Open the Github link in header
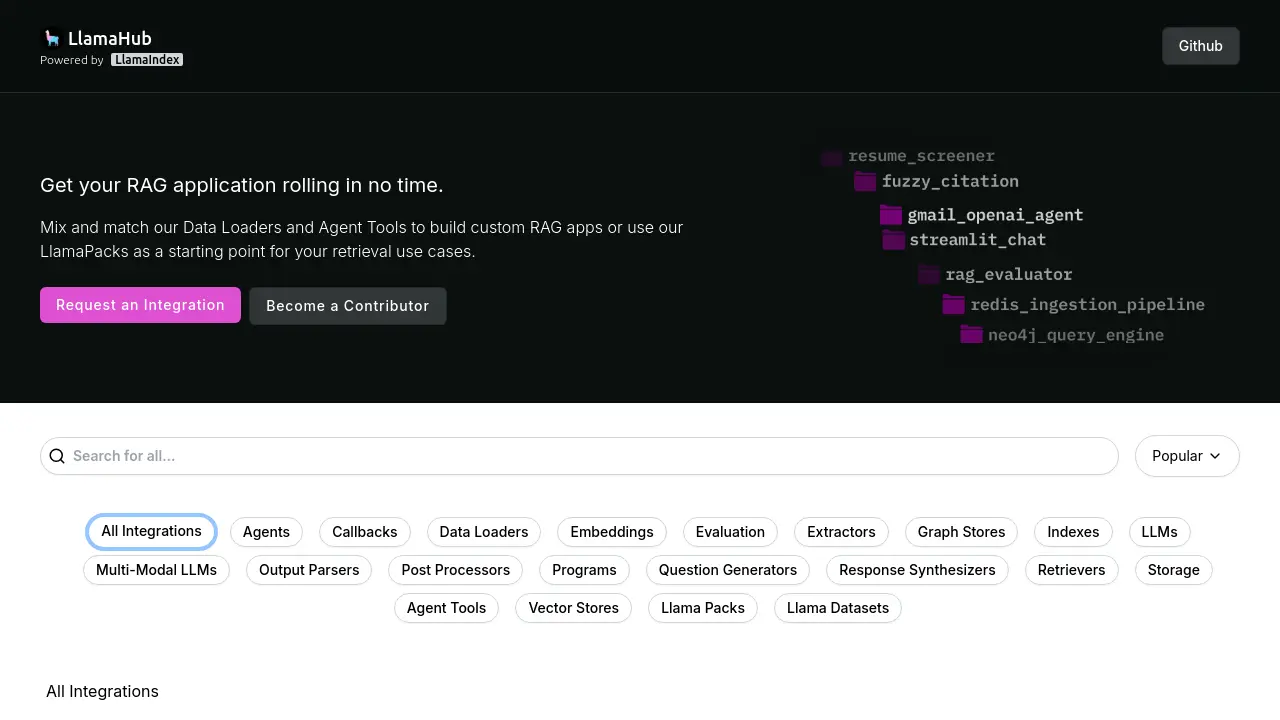This screenshot has height=720, width=1280. 1200,46
